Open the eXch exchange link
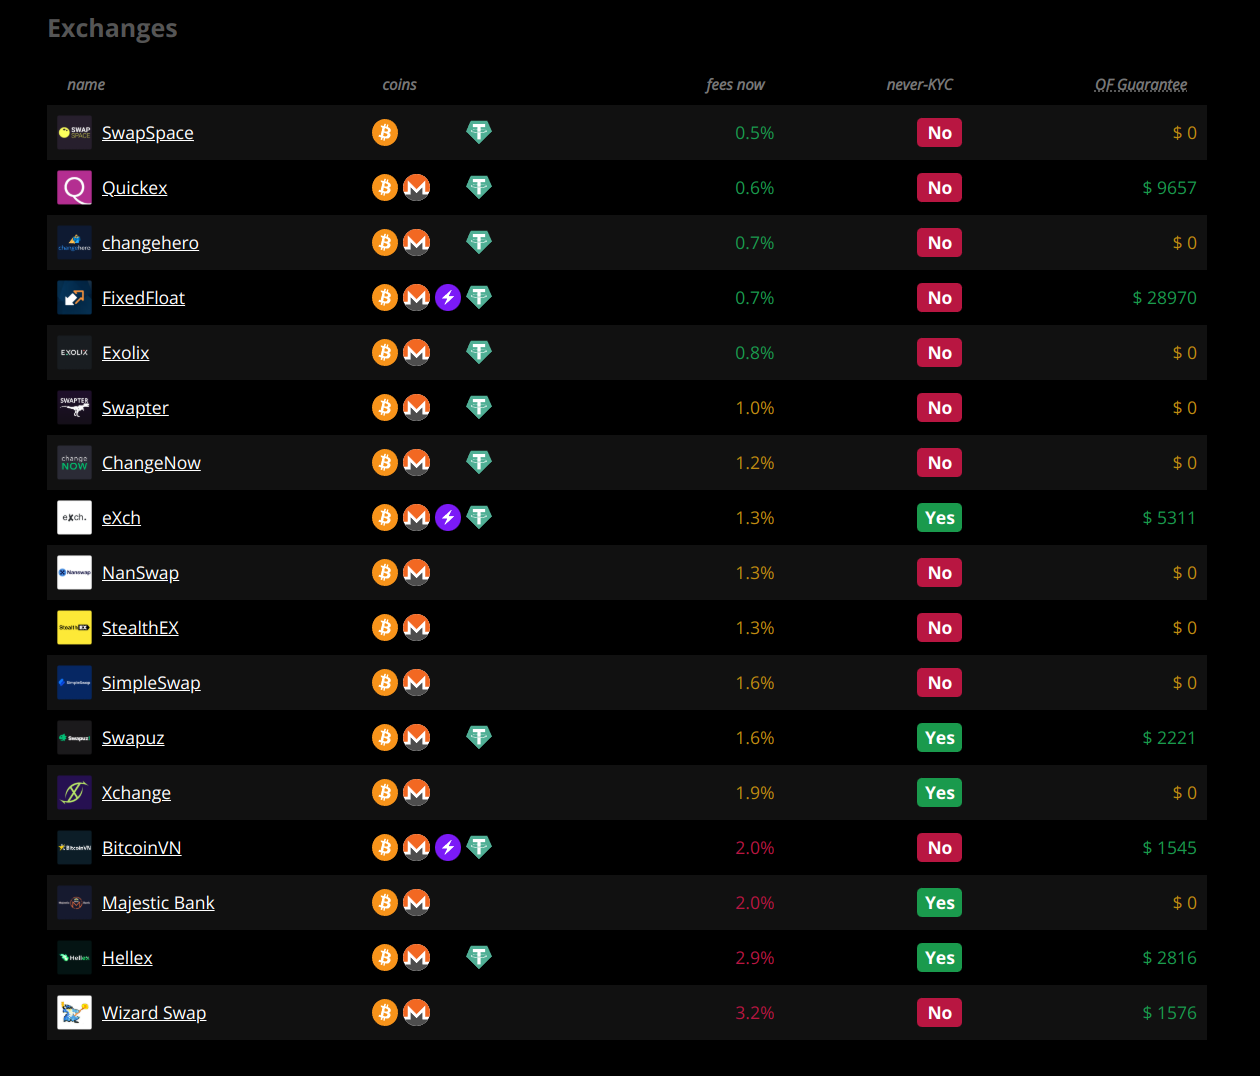1260x1076 pixels. [121, 518]
